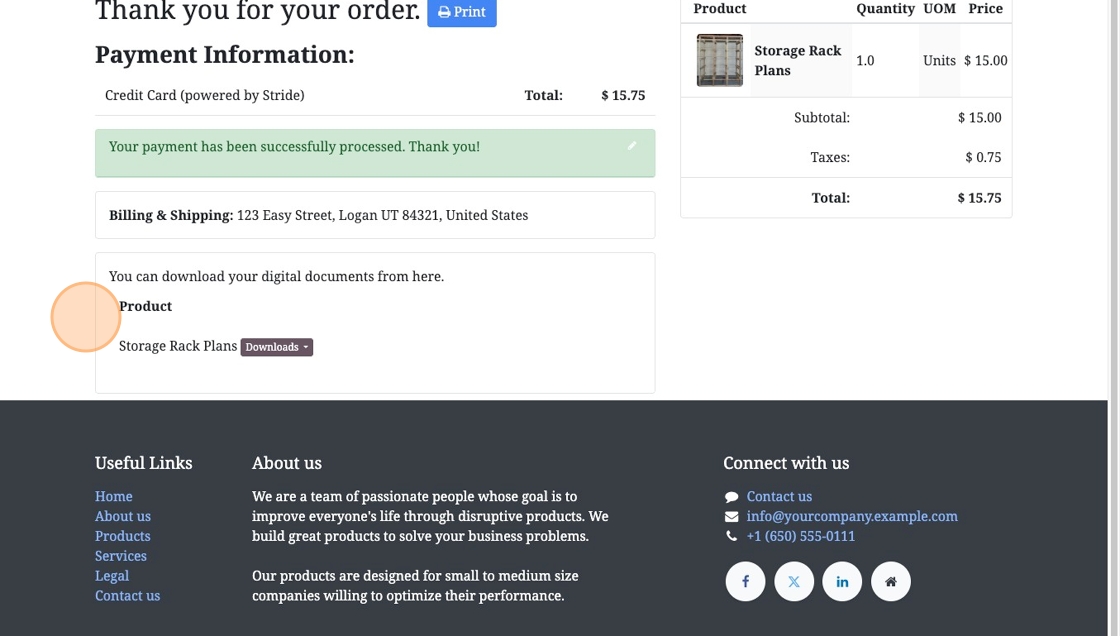This screenshot has width=1120, height=636.
Task: Call the +1 (650) 555-0111 phone link
Action: pyautogui.click(x=801, y=536)
